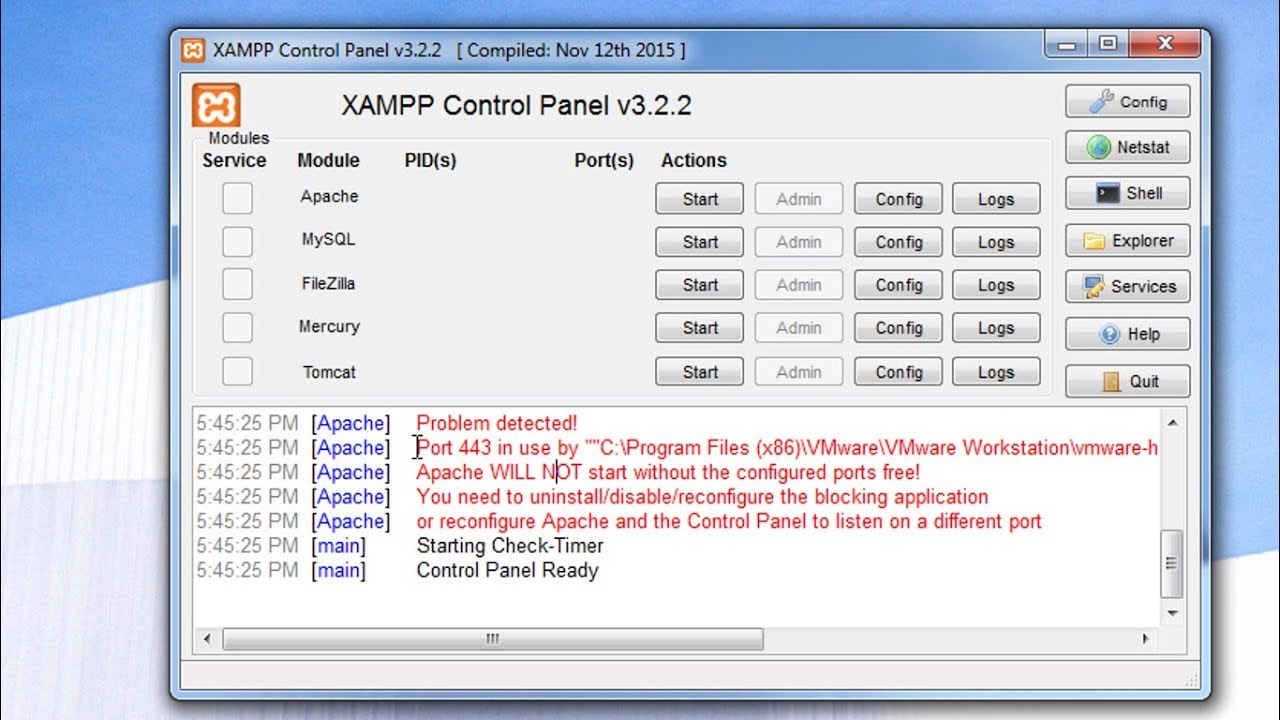View Mercury Logs
Viewport: 1280px width, 720px height.
pyautogui.click(x=996, y=328)
